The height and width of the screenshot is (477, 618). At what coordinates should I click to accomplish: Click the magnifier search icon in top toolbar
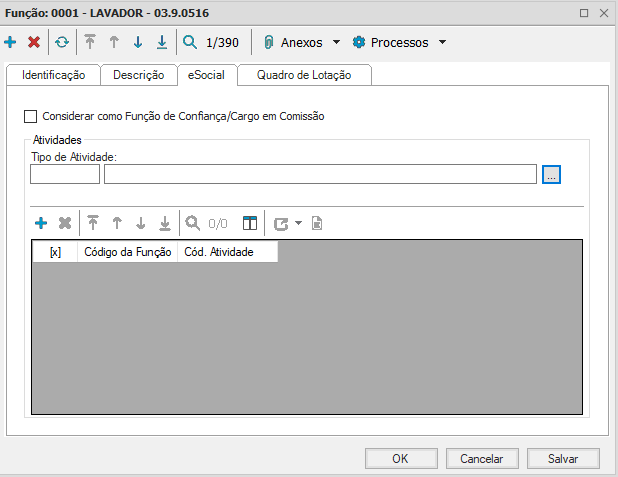pos(190,43)
